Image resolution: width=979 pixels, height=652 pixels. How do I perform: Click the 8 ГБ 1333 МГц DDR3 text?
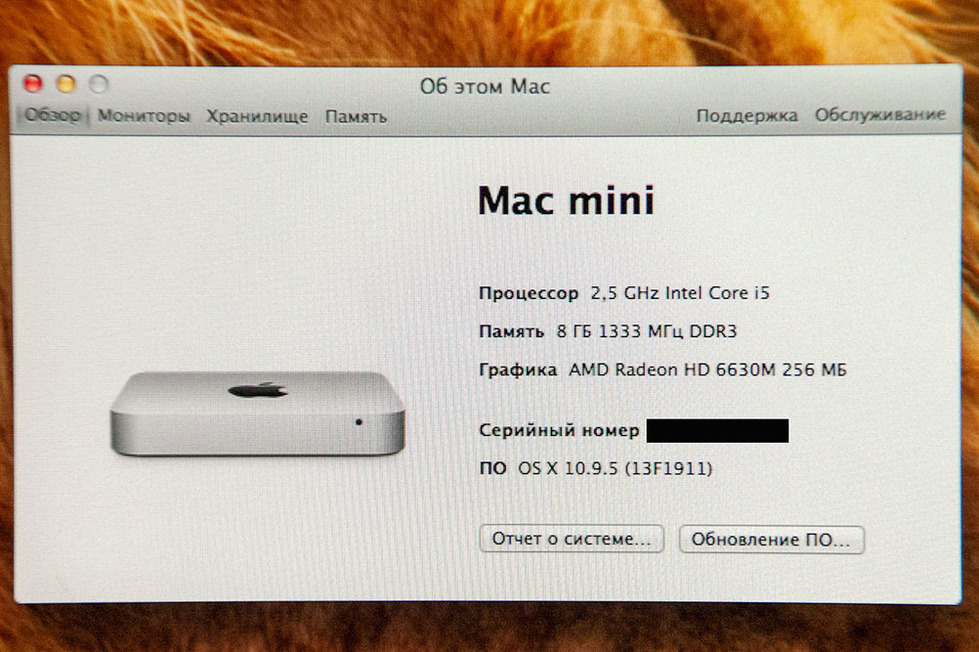646,331
